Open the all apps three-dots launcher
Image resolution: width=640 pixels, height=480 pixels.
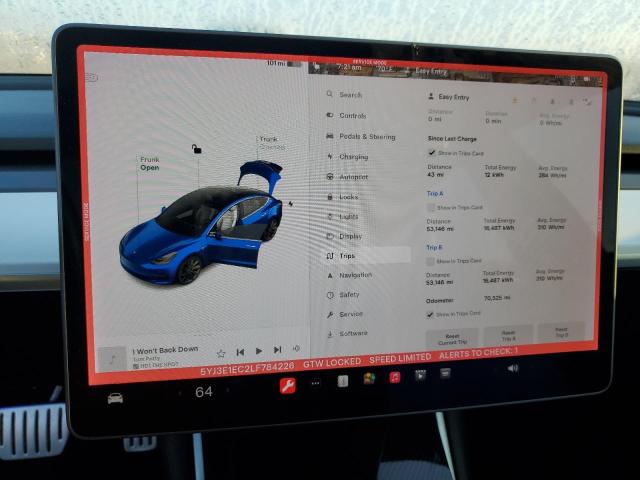pyautogui.click(x=316, y=383)
